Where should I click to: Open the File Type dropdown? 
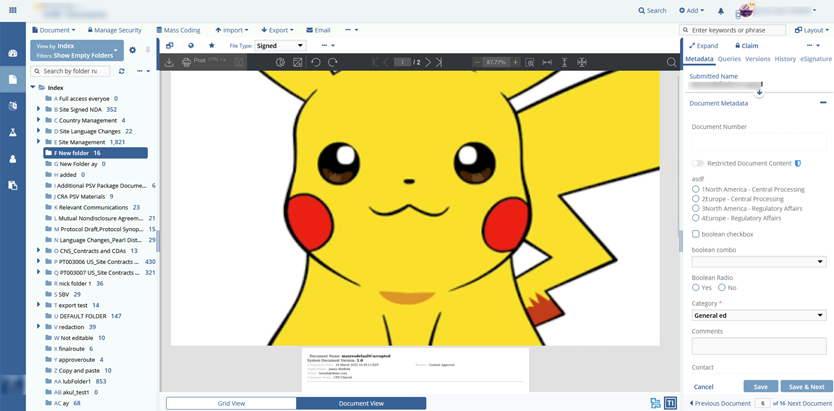pyautogui.click(x=280, y=45)
